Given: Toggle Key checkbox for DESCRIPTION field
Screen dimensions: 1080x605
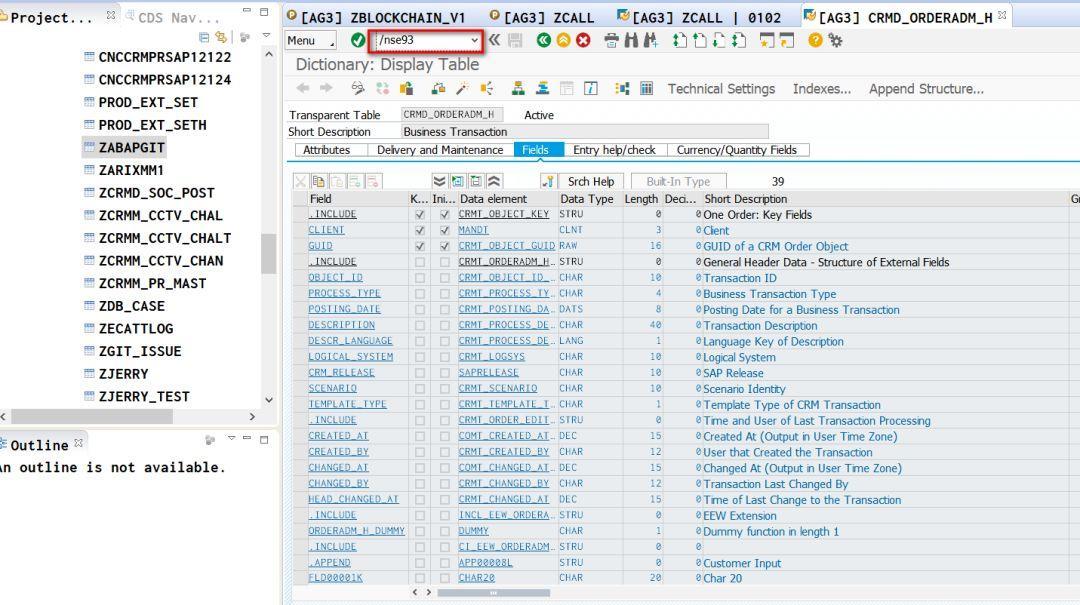Looking at the screenshot, I should pyautogui.click(x=419, y=325).
